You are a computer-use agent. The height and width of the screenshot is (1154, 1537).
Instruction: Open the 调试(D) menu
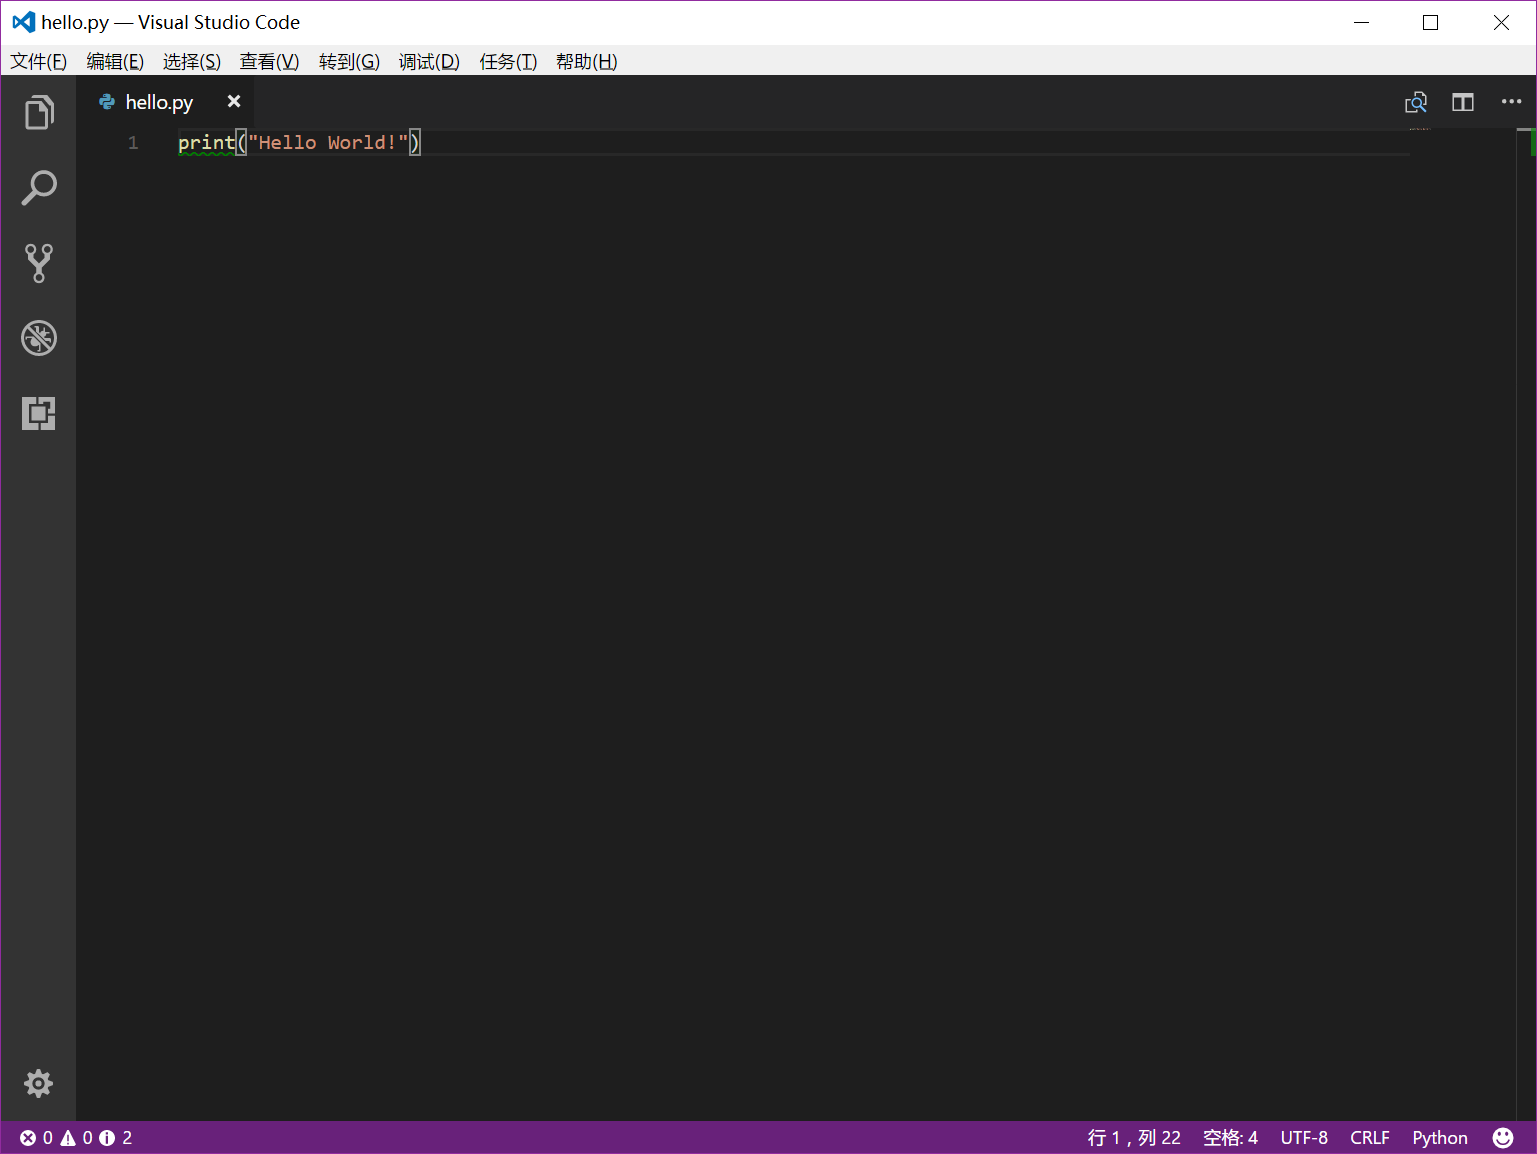coord(429,62)
